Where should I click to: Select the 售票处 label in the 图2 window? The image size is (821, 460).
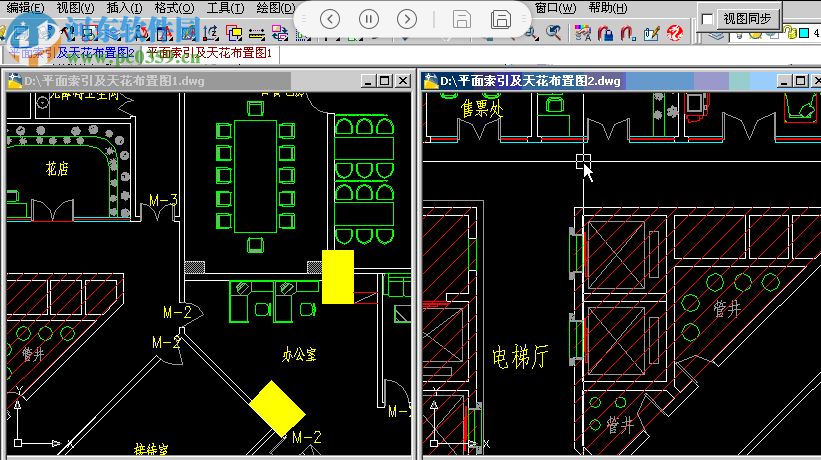pyautogui.click(x=482, y=109)
